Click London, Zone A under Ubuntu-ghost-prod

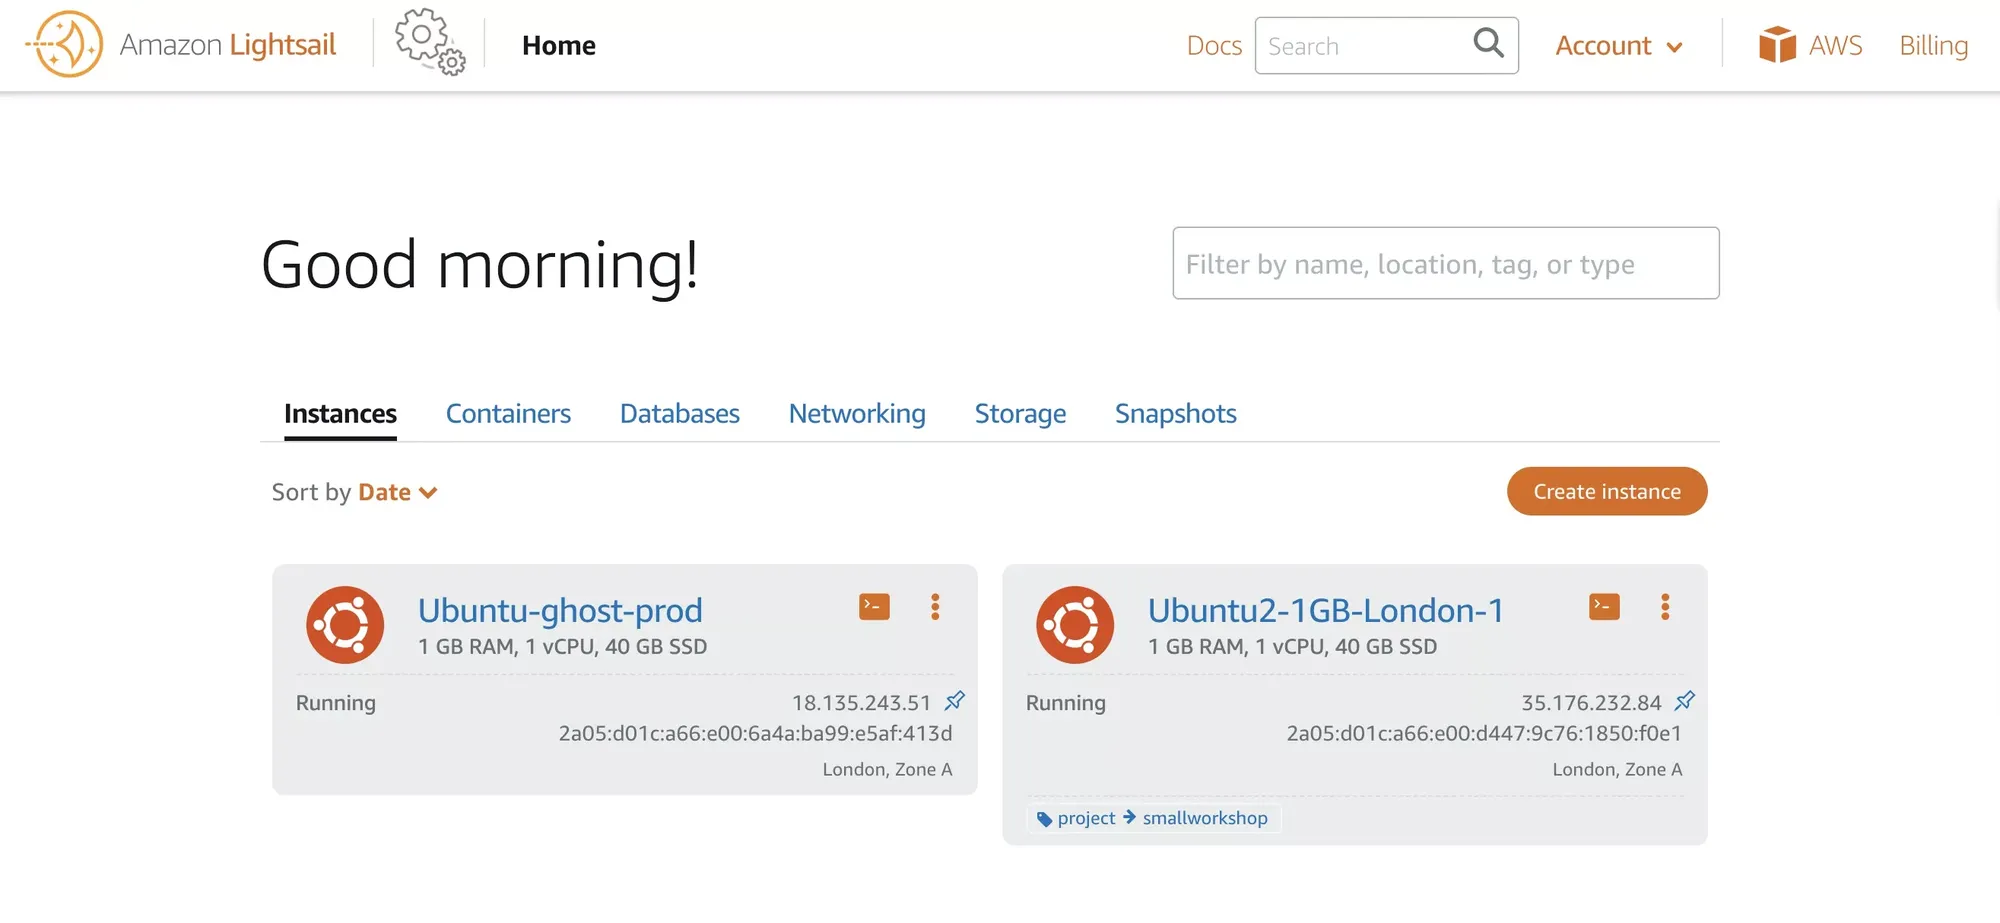pyautogui.click(x=887, y=769)
